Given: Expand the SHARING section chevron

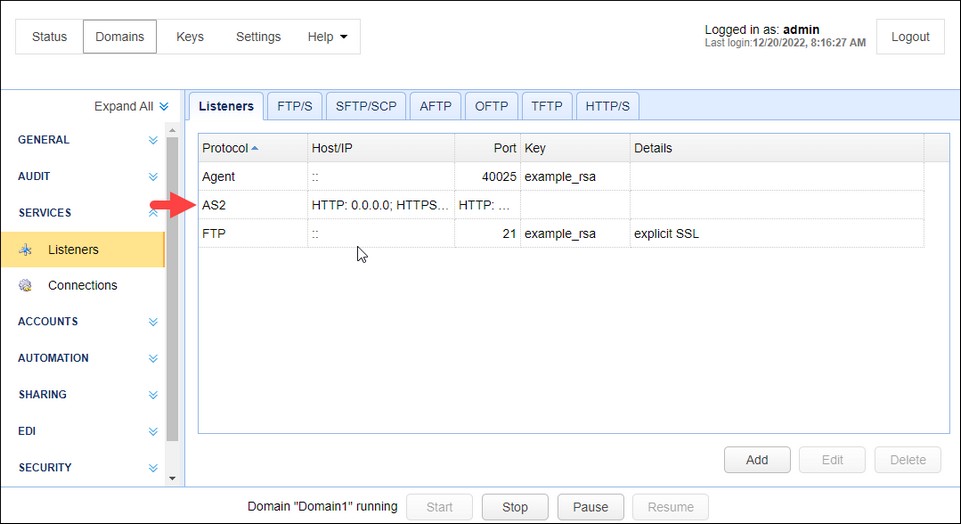Looking at the screenshot, I should (153, 395).
